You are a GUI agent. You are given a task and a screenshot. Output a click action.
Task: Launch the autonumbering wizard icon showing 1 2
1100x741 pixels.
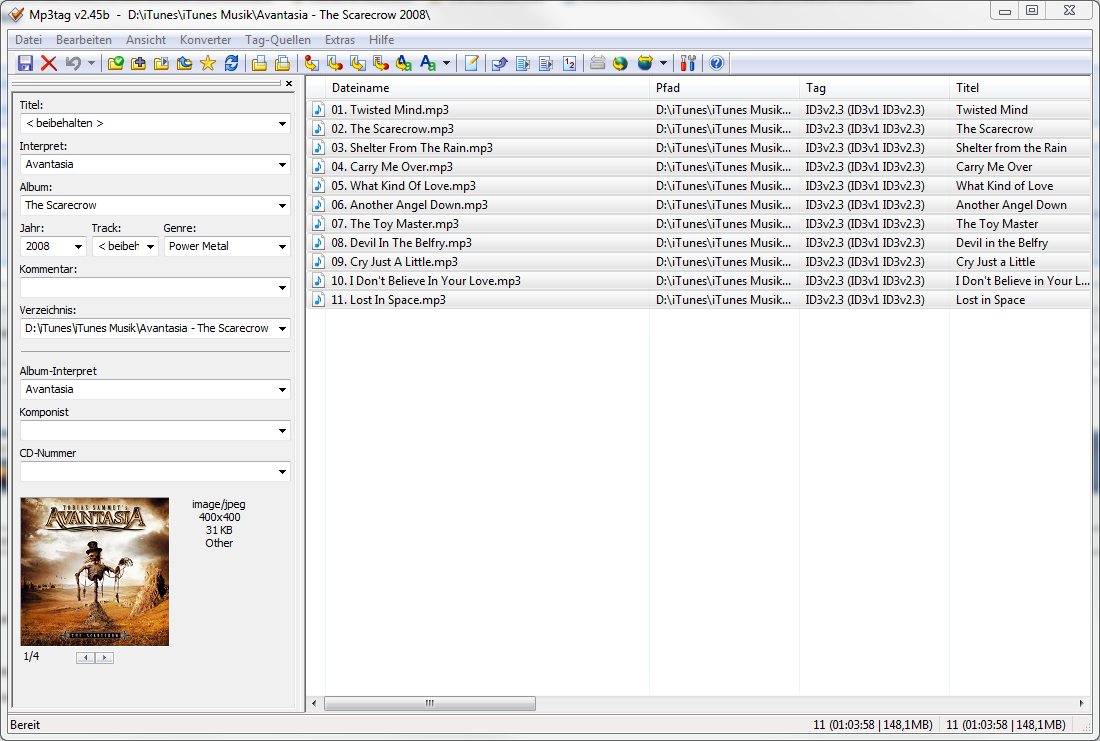coord(569,63)
